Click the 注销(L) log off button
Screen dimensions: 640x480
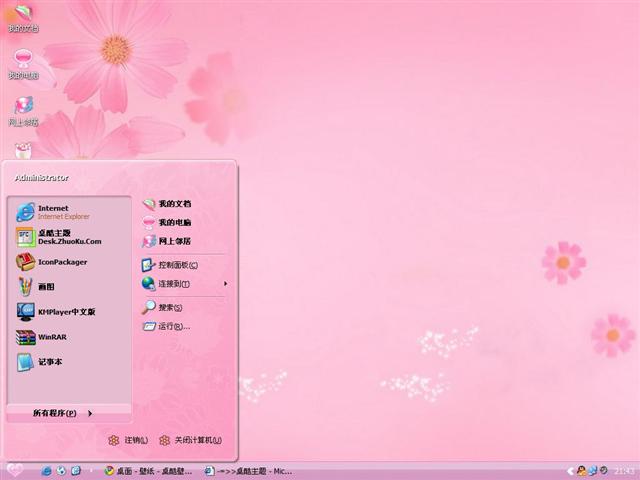129,440
